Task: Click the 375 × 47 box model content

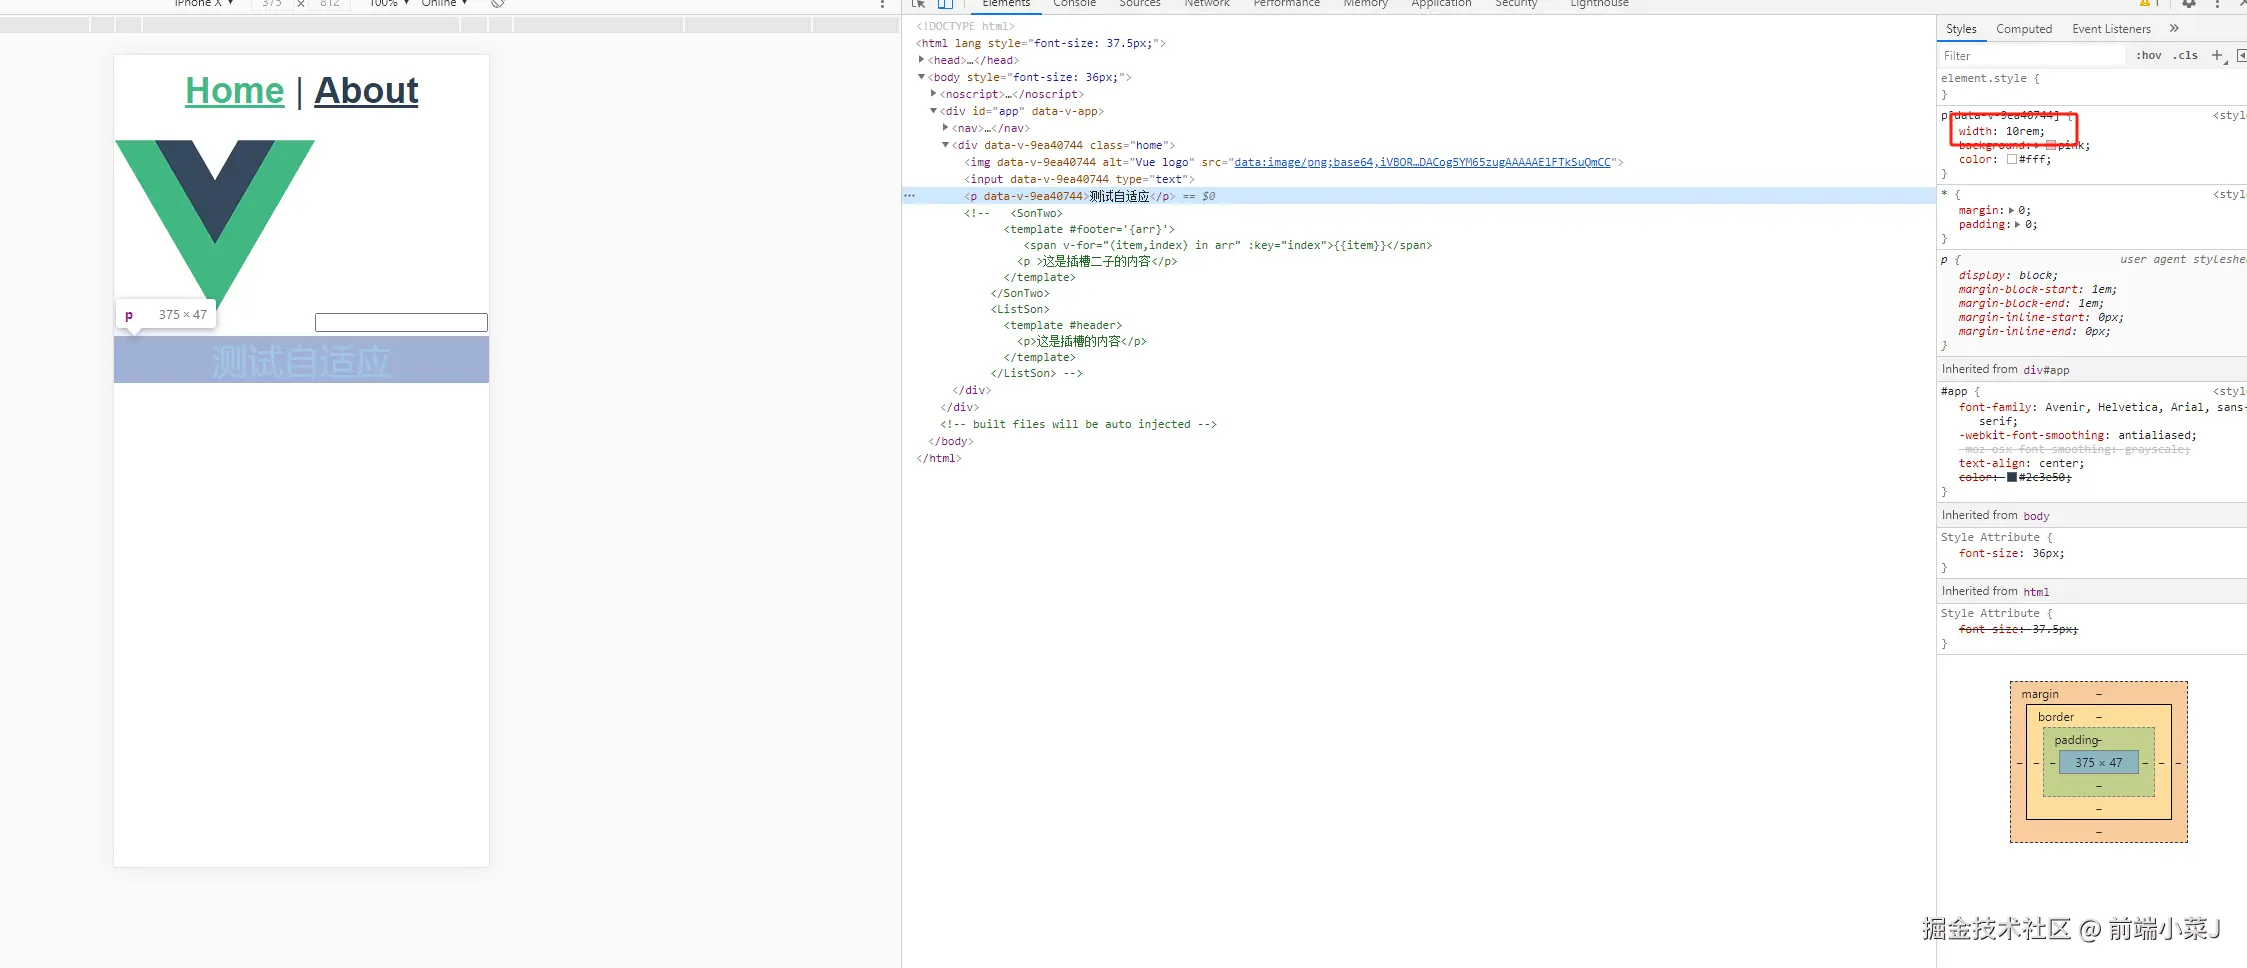Action: (2098, 763)
